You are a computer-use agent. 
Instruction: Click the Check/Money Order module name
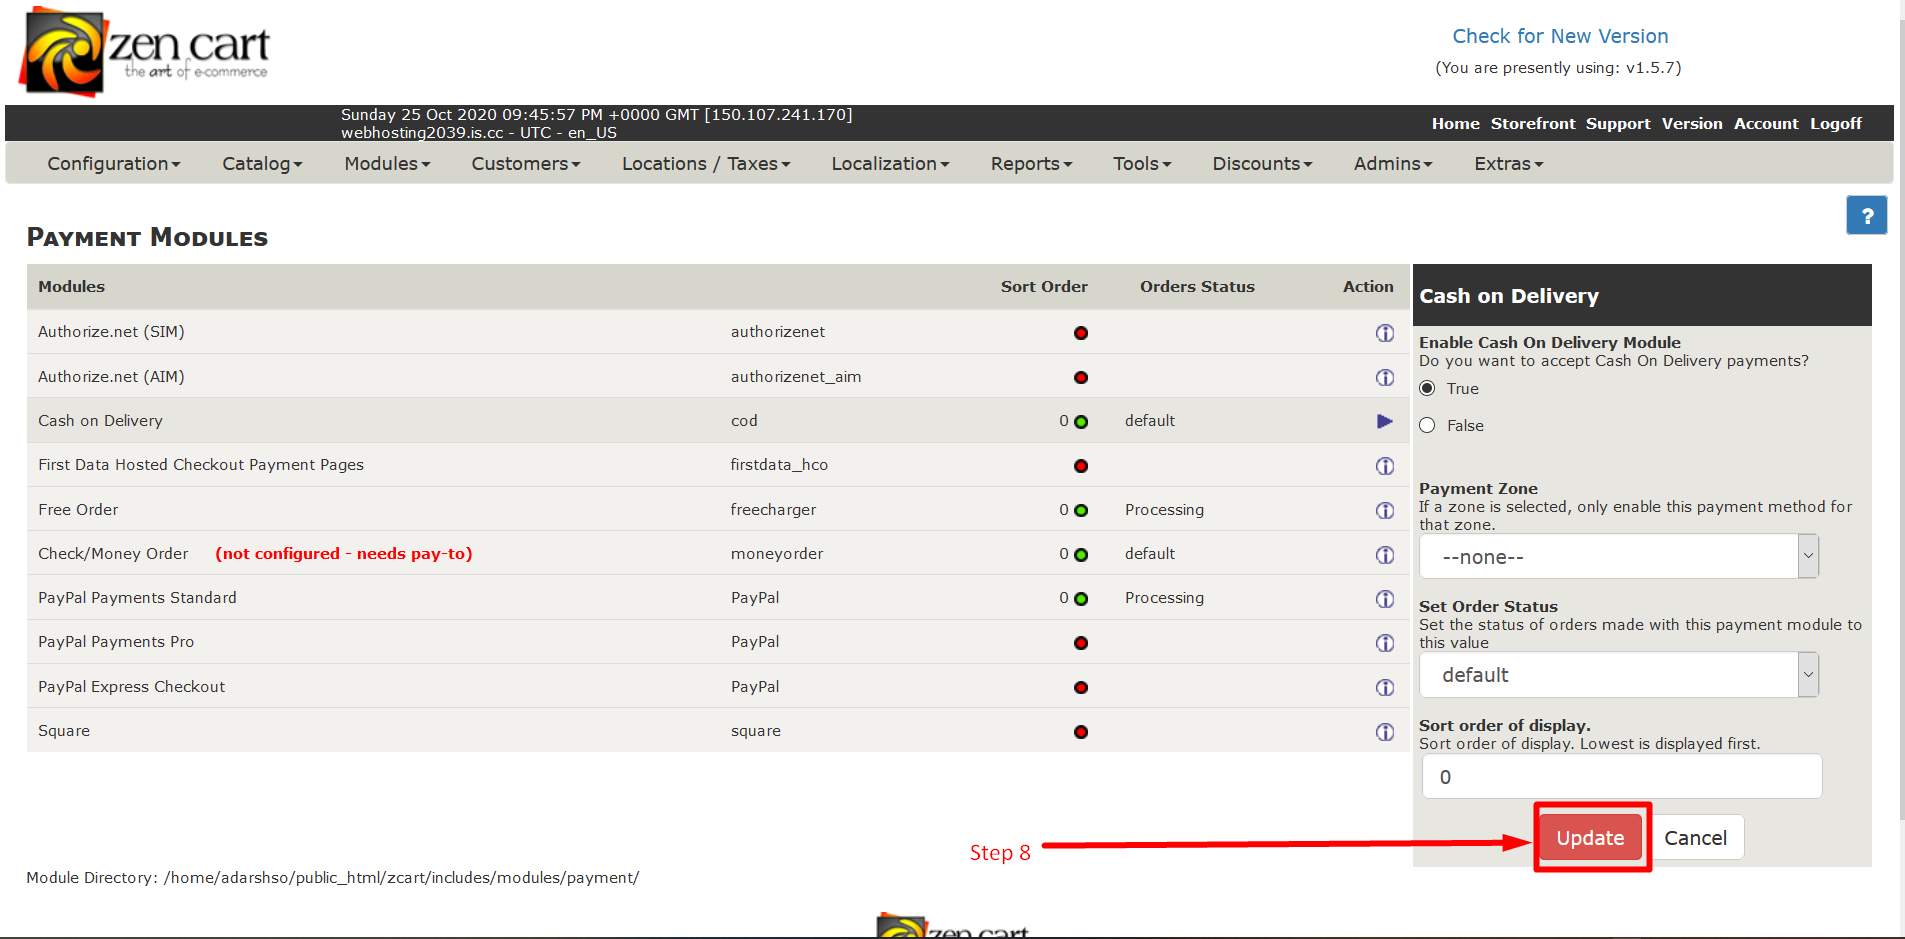tap(113, 554)
